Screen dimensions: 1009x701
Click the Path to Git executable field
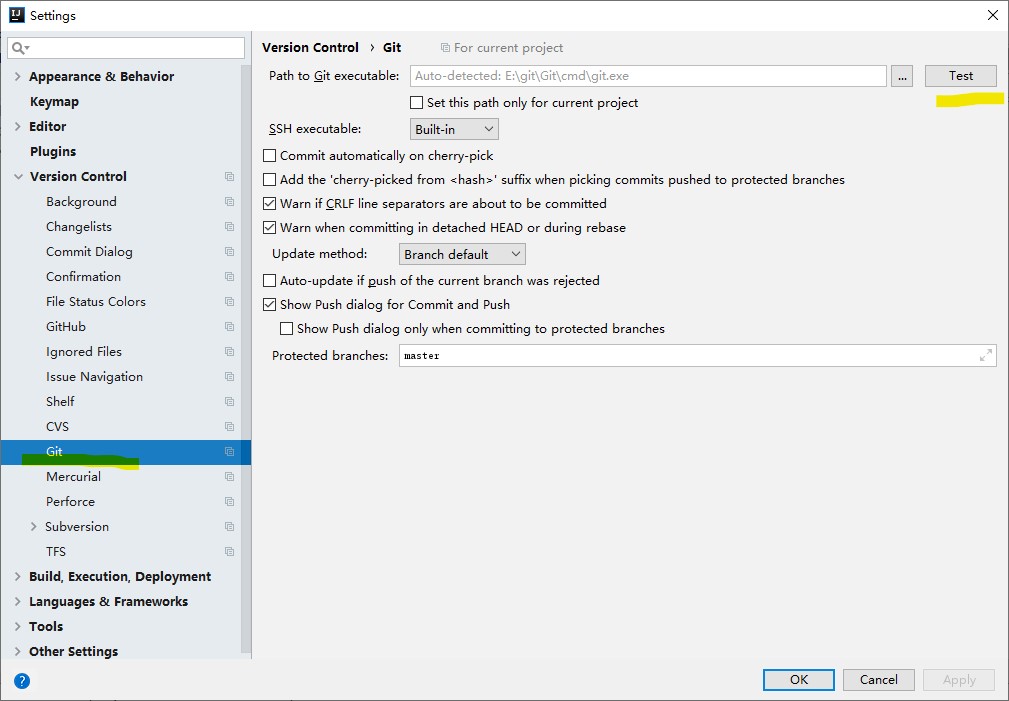648,76
